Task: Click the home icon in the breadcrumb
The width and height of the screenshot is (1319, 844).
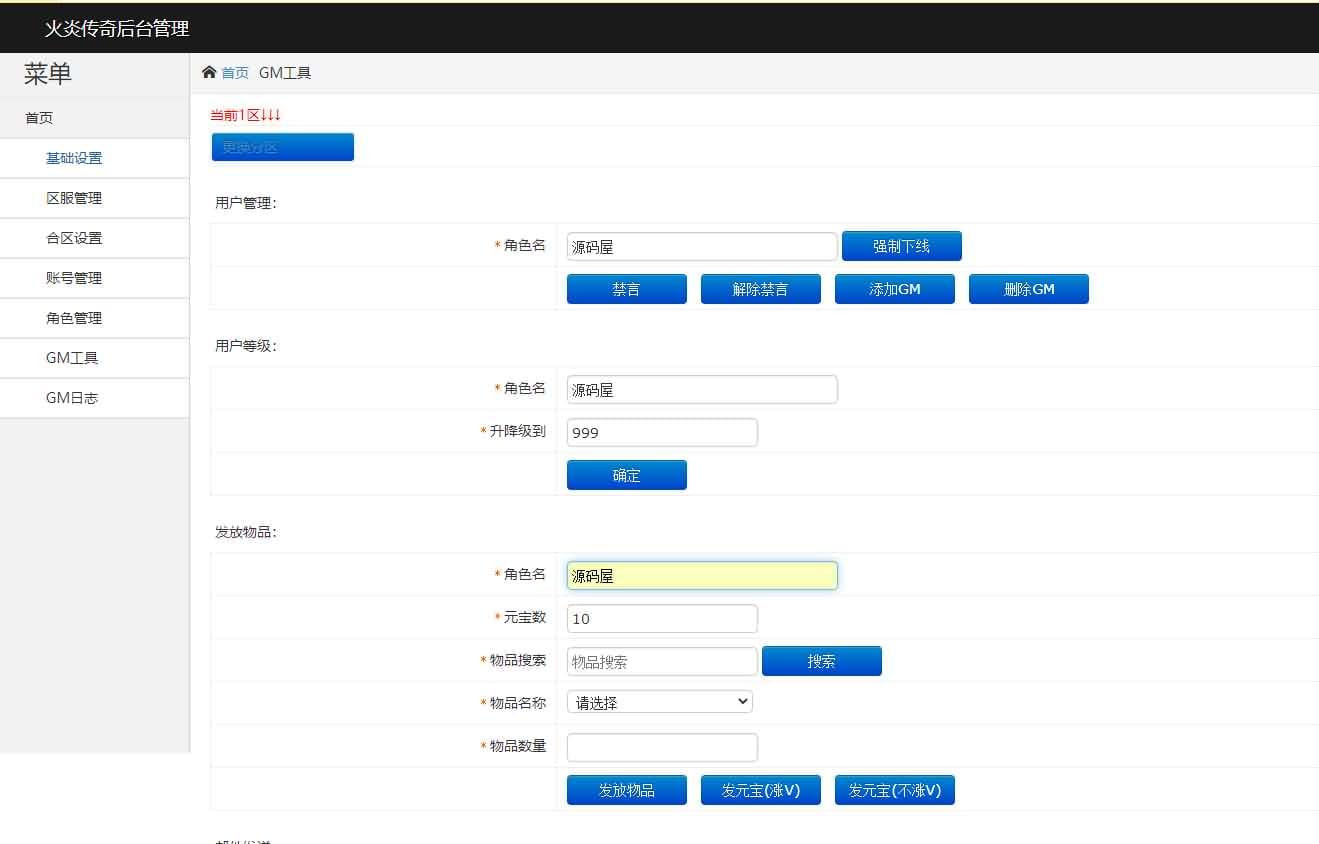Action: (209, 71)
